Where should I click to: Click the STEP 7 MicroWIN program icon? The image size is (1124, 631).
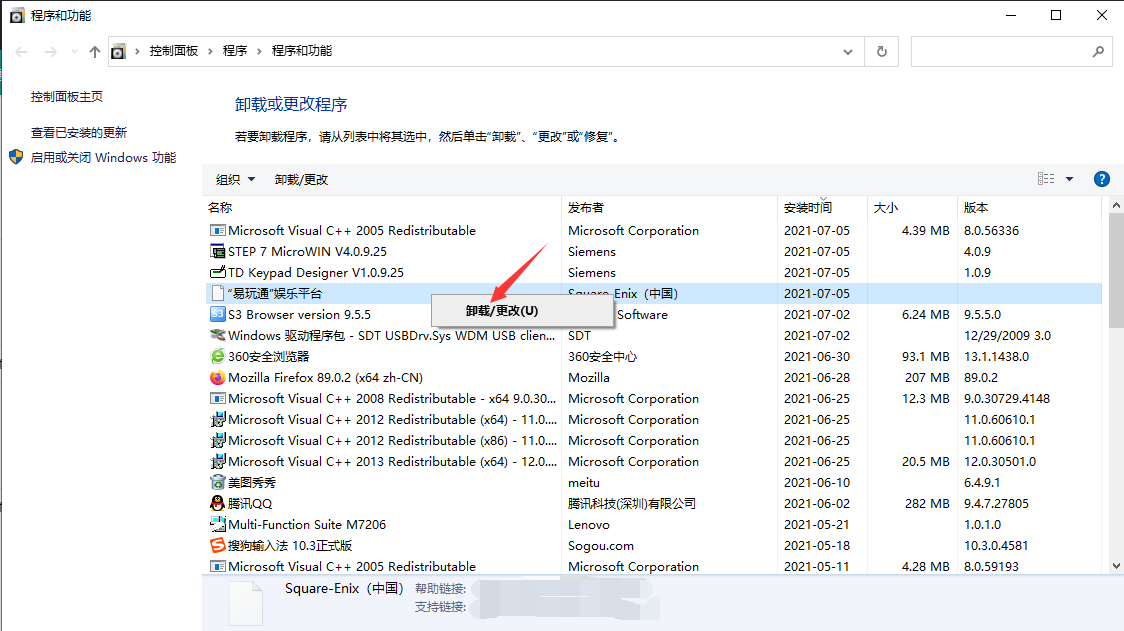(x=218, y=252)
